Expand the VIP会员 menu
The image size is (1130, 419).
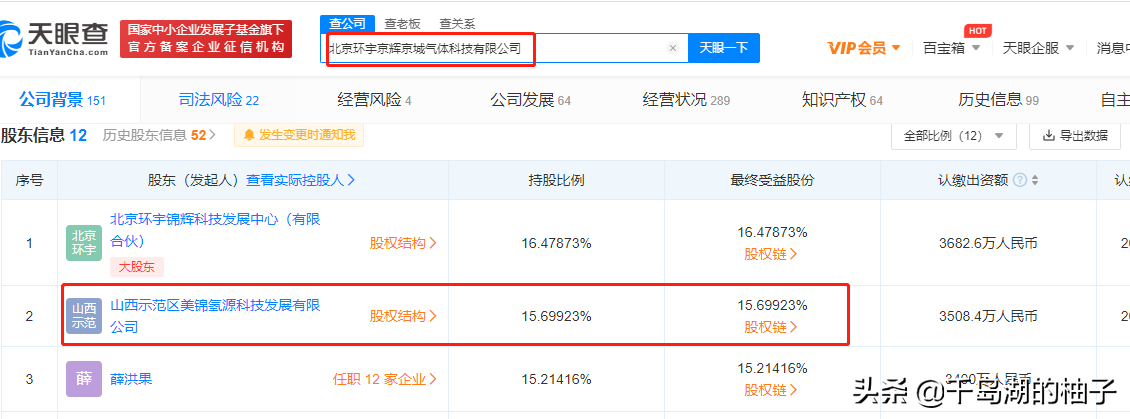(864, 48)
